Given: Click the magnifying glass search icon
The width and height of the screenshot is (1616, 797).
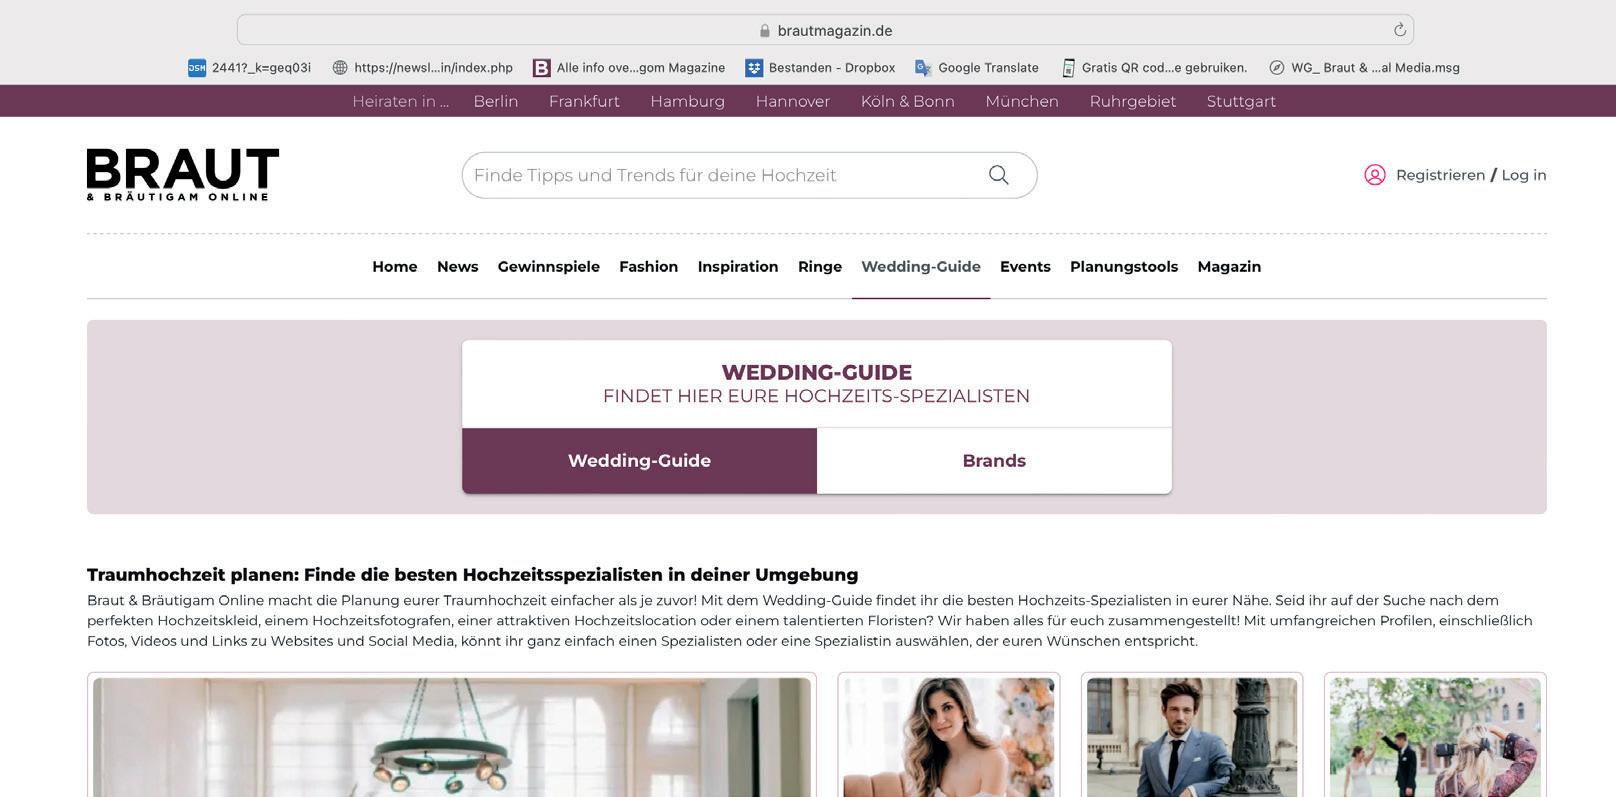Looking at the screenshot, I should tap(998, 175).
